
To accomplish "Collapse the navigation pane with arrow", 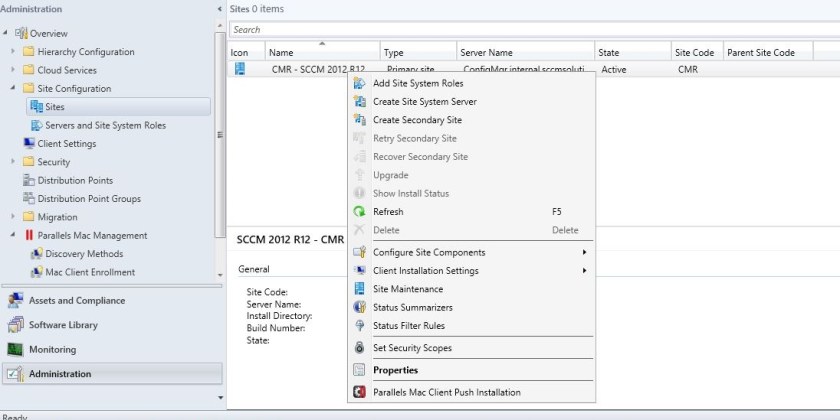I will [220, 9].
